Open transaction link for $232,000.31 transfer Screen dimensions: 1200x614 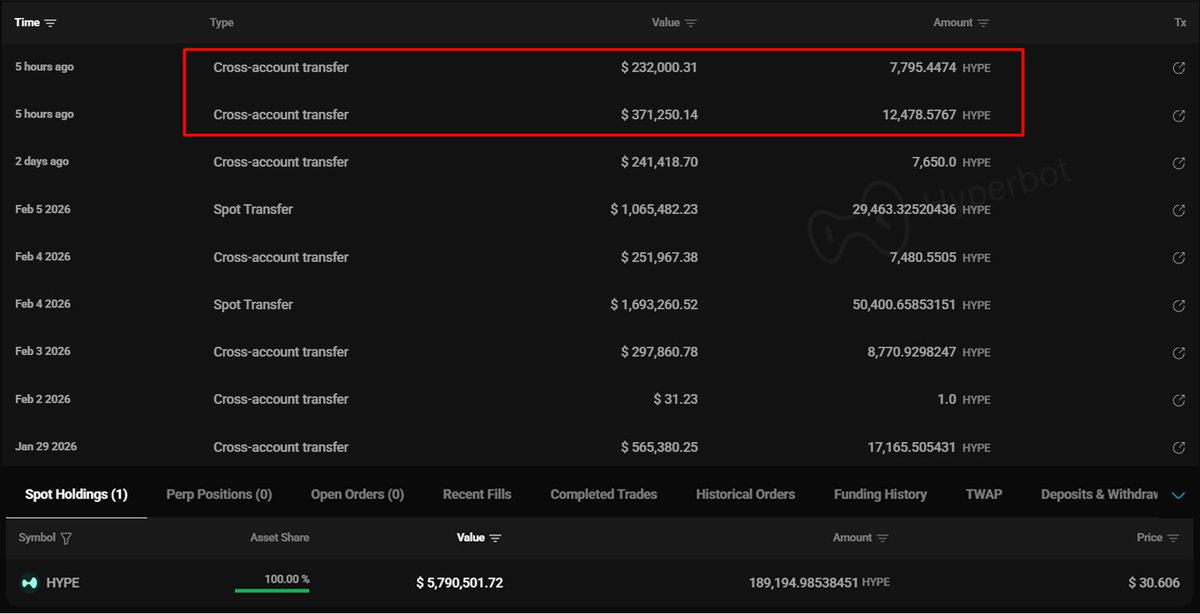point(1178,68)
